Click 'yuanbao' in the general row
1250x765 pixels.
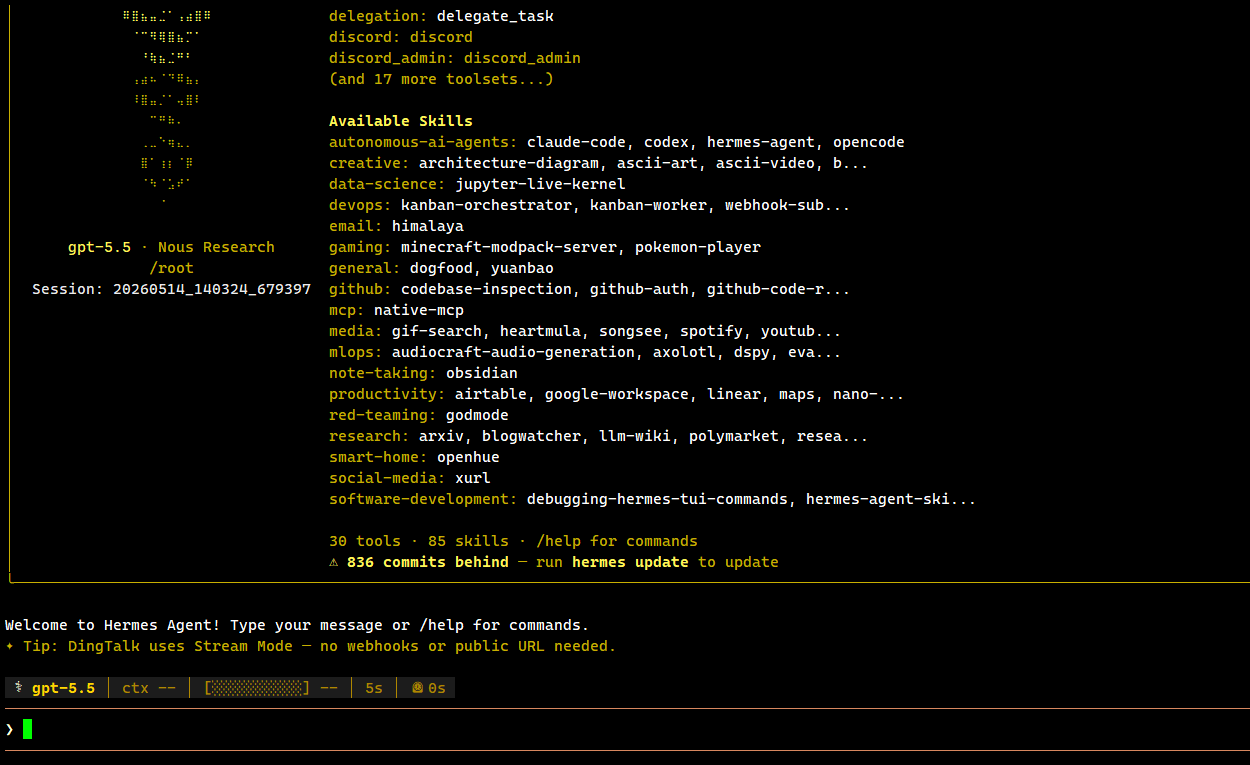pos(522,268)
